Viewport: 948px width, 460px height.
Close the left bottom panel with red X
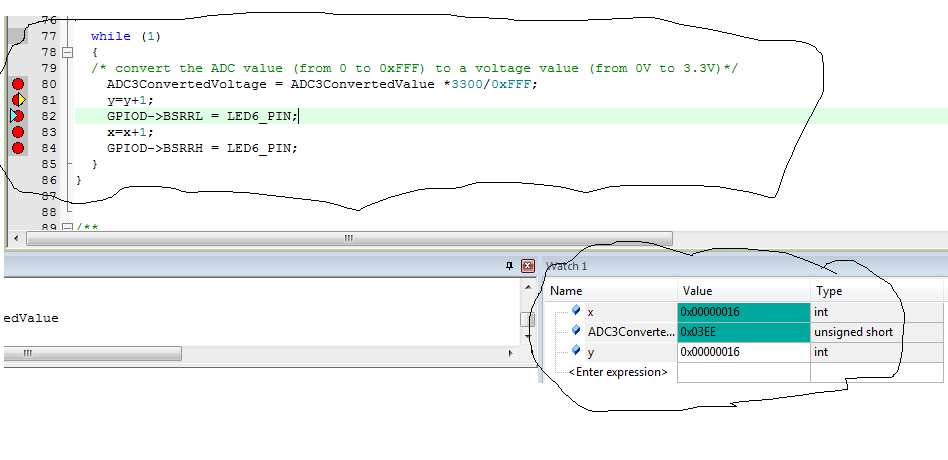tap(528, 266)
